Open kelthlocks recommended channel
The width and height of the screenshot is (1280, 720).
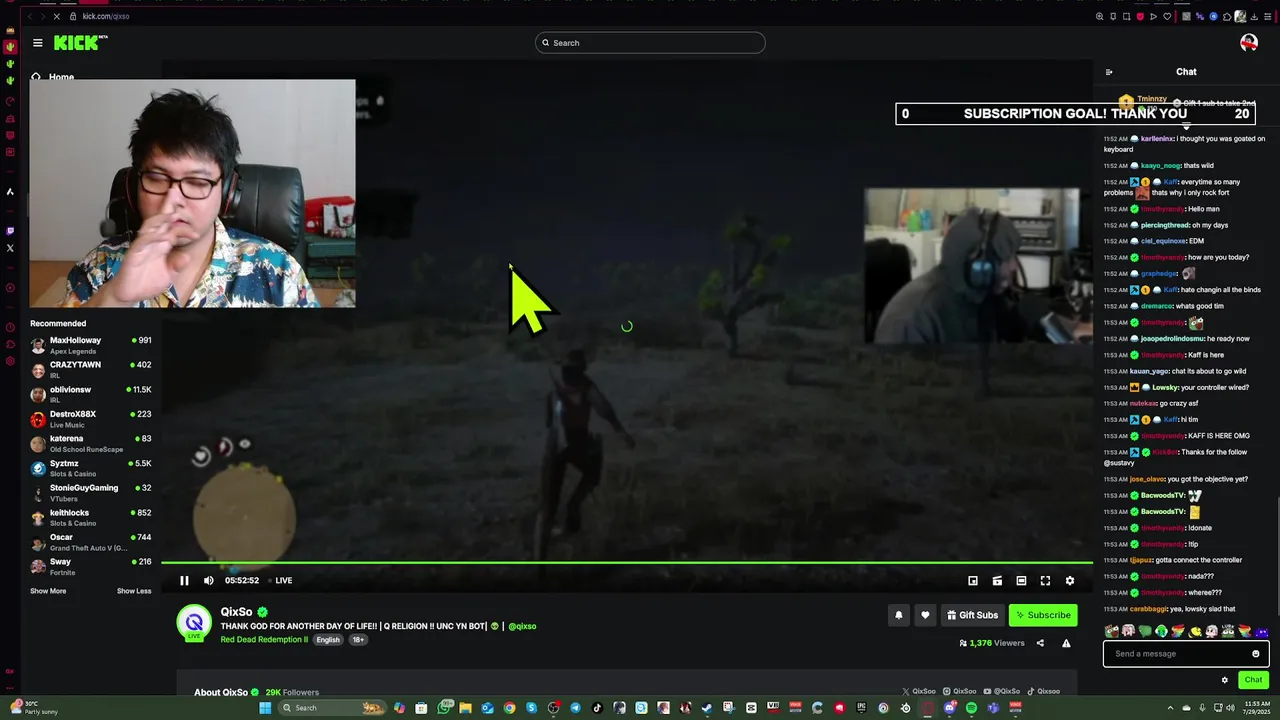(x=91, y=517)
